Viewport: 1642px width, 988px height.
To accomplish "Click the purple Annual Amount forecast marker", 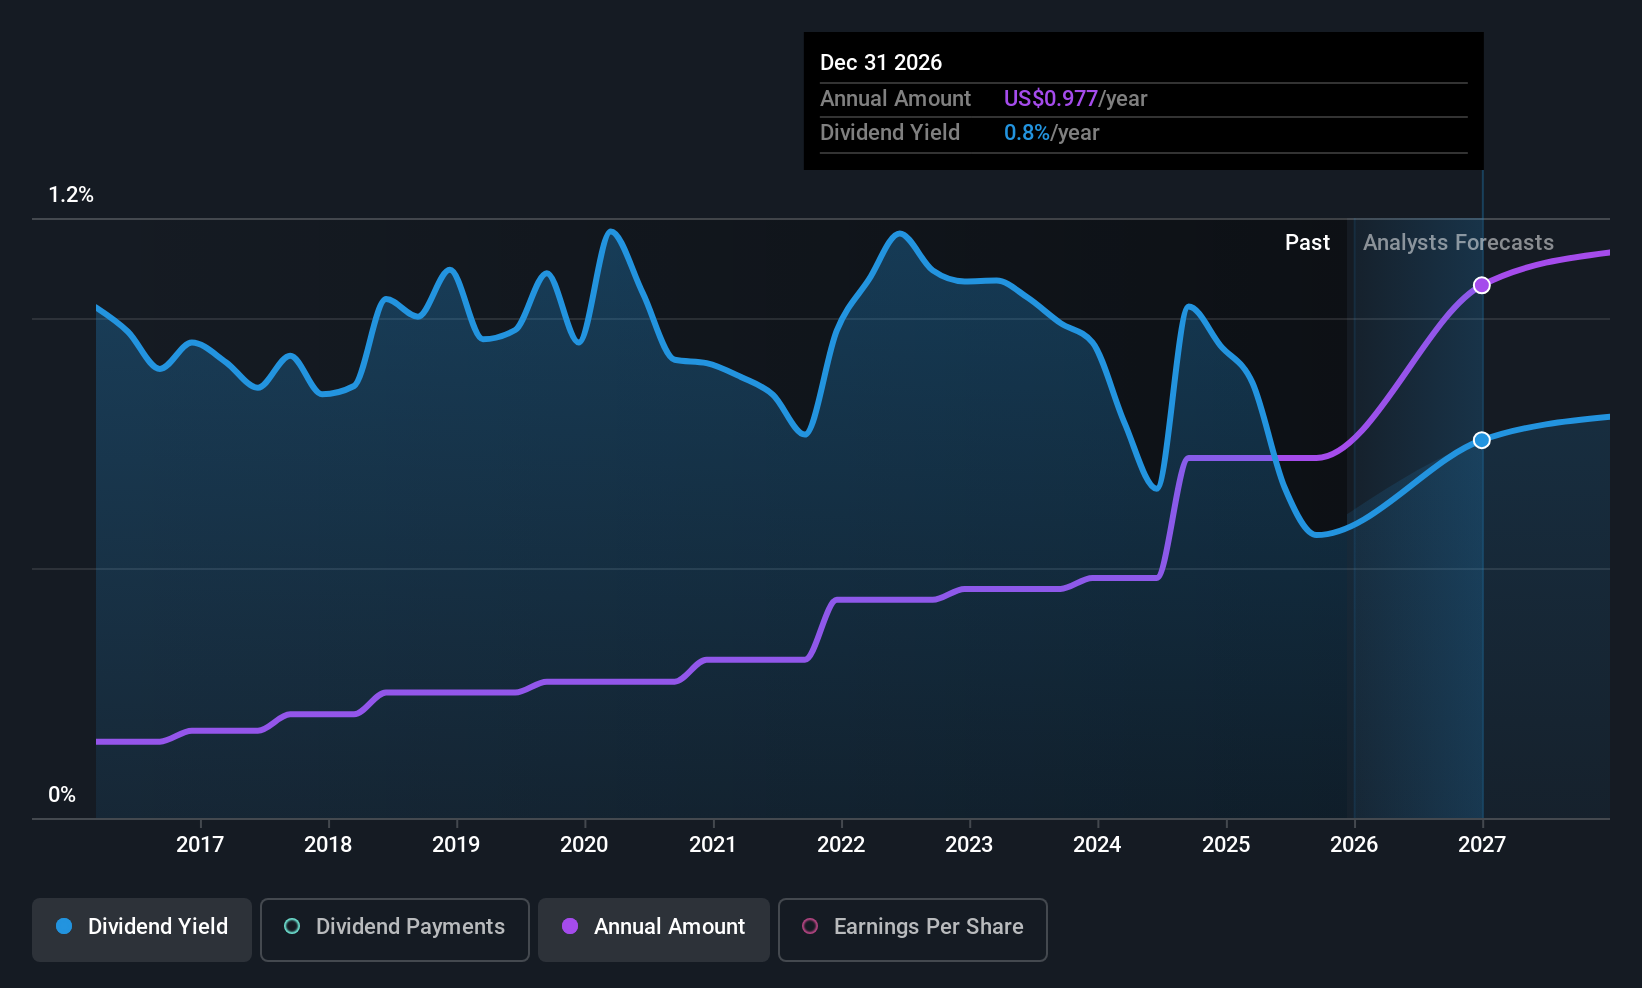I will (x=1482, y=286).
